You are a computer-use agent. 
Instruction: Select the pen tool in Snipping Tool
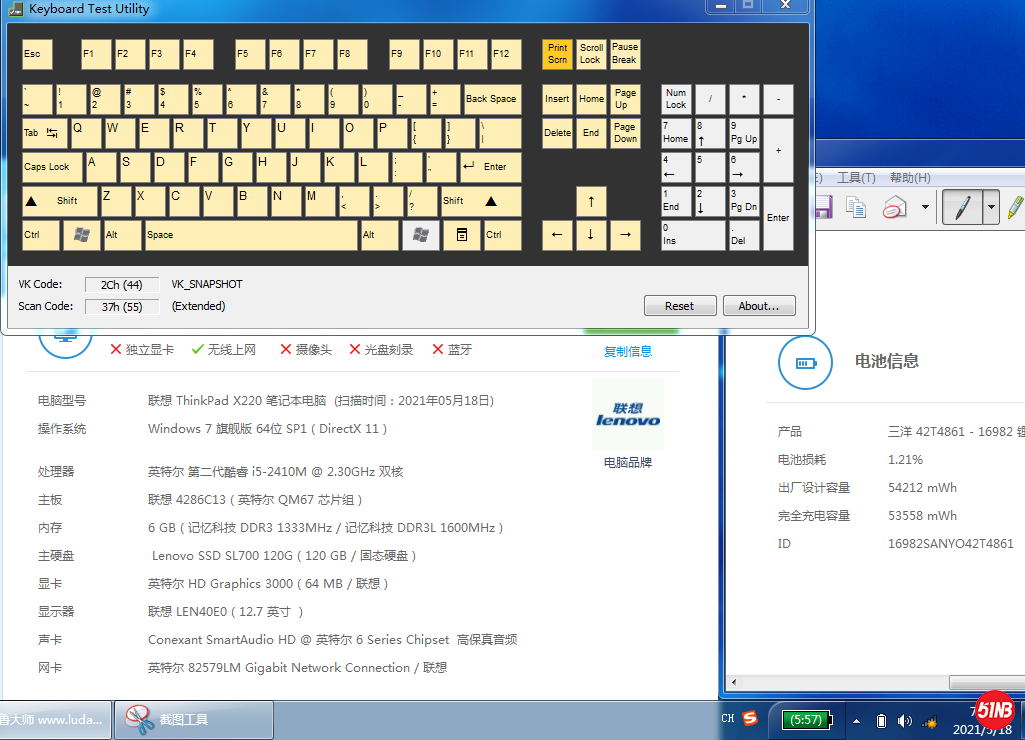[961, 207]
